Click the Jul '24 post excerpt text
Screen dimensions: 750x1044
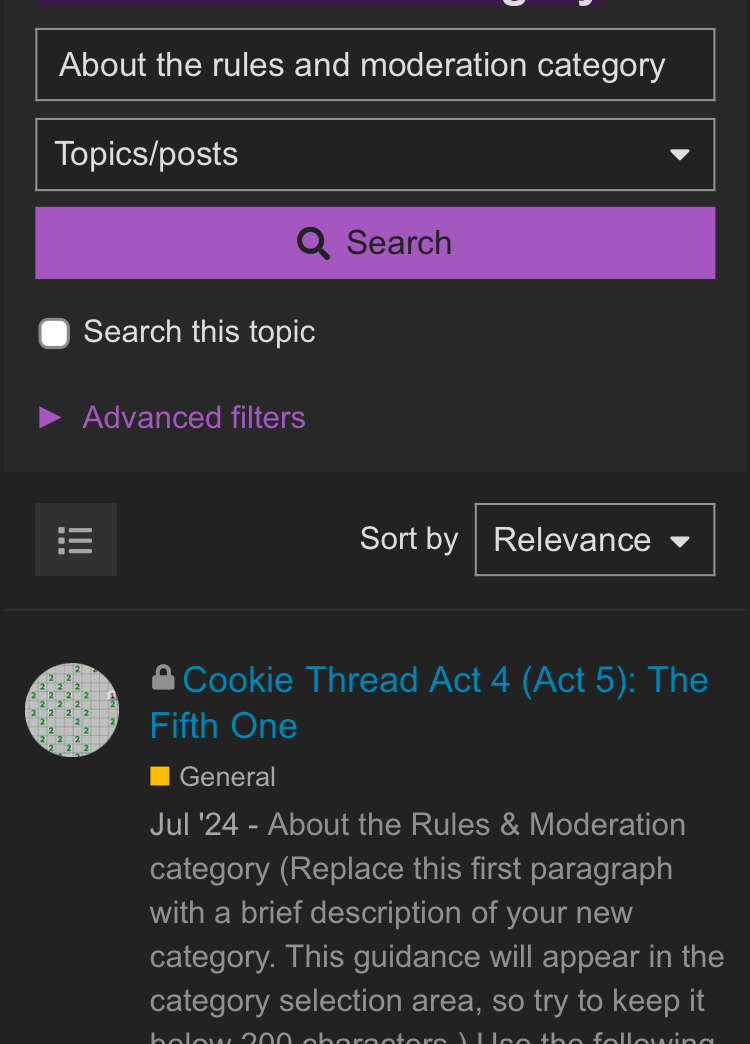pos(437,925)
